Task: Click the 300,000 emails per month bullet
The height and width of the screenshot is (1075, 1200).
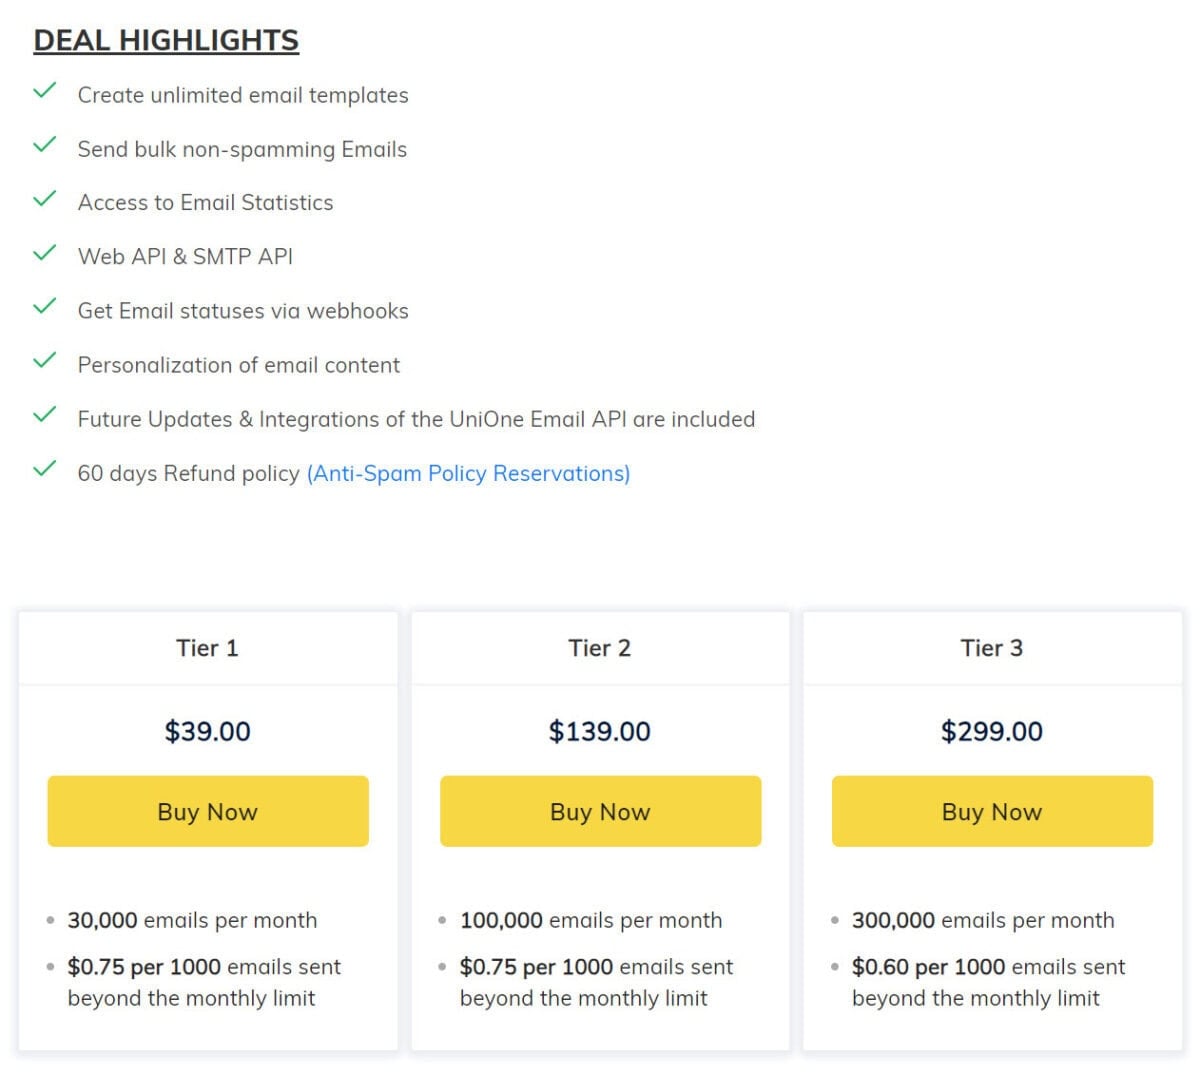Action: click(983, 920)
